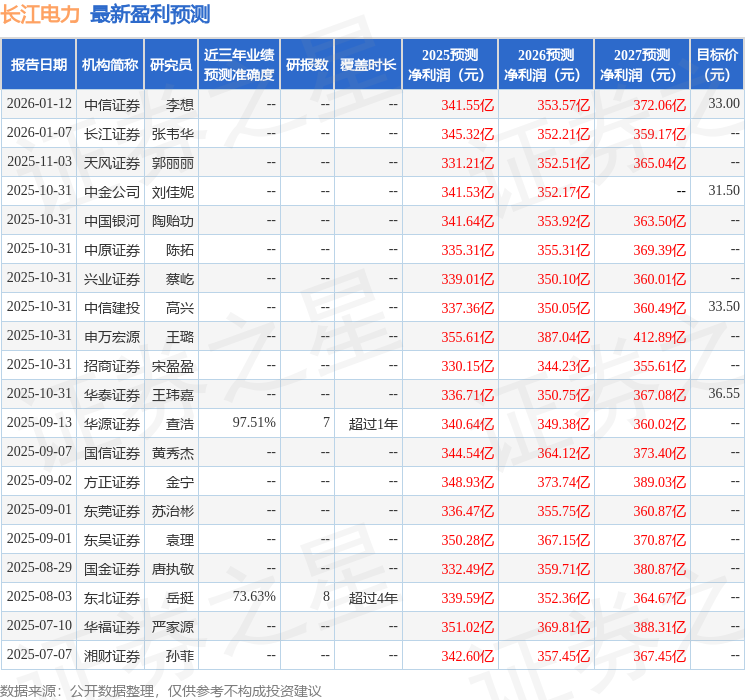
Task: Select the 长江电力 title text
Action: (x=40, y=14)
